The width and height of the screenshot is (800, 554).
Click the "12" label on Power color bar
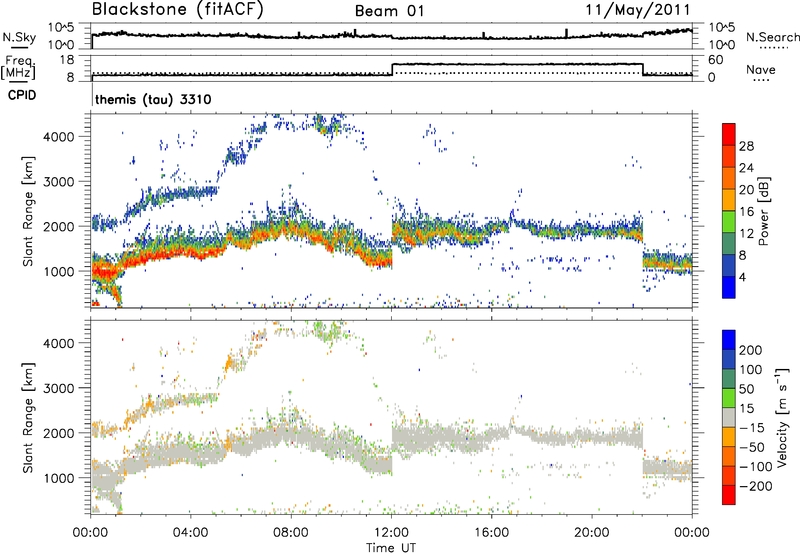(746, 234)
